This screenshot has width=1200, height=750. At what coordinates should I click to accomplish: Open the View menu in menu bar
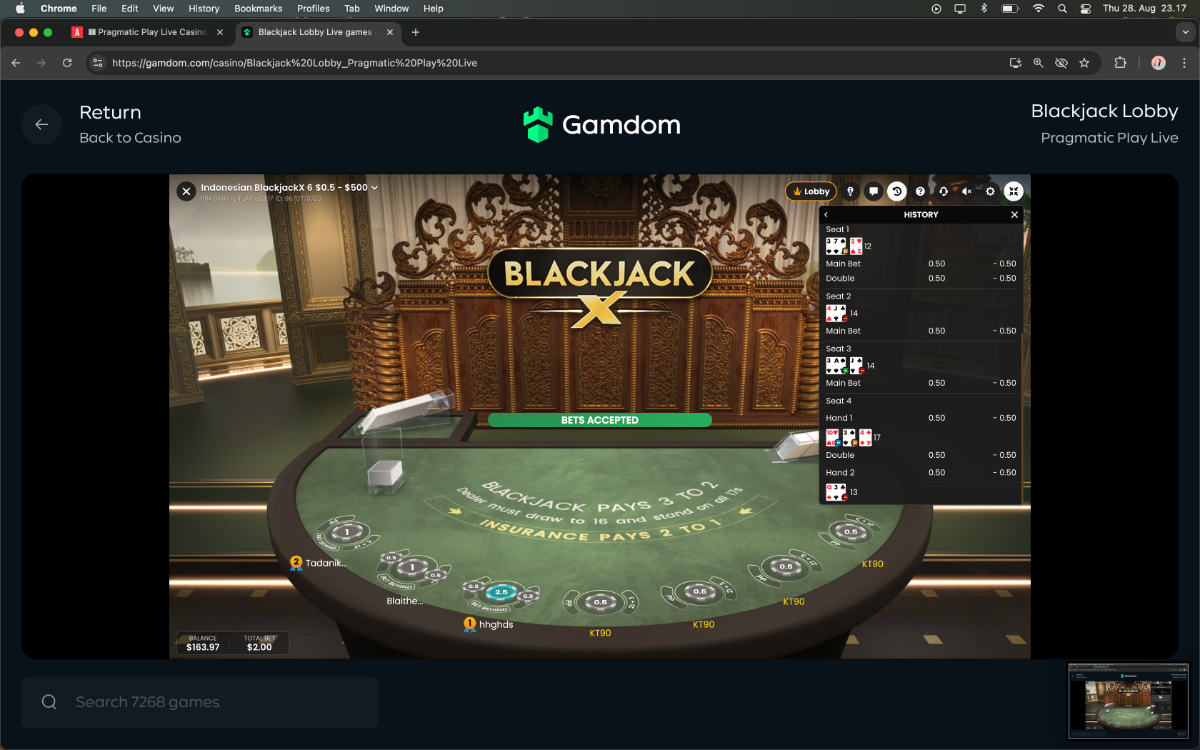(x=163, y=8)
